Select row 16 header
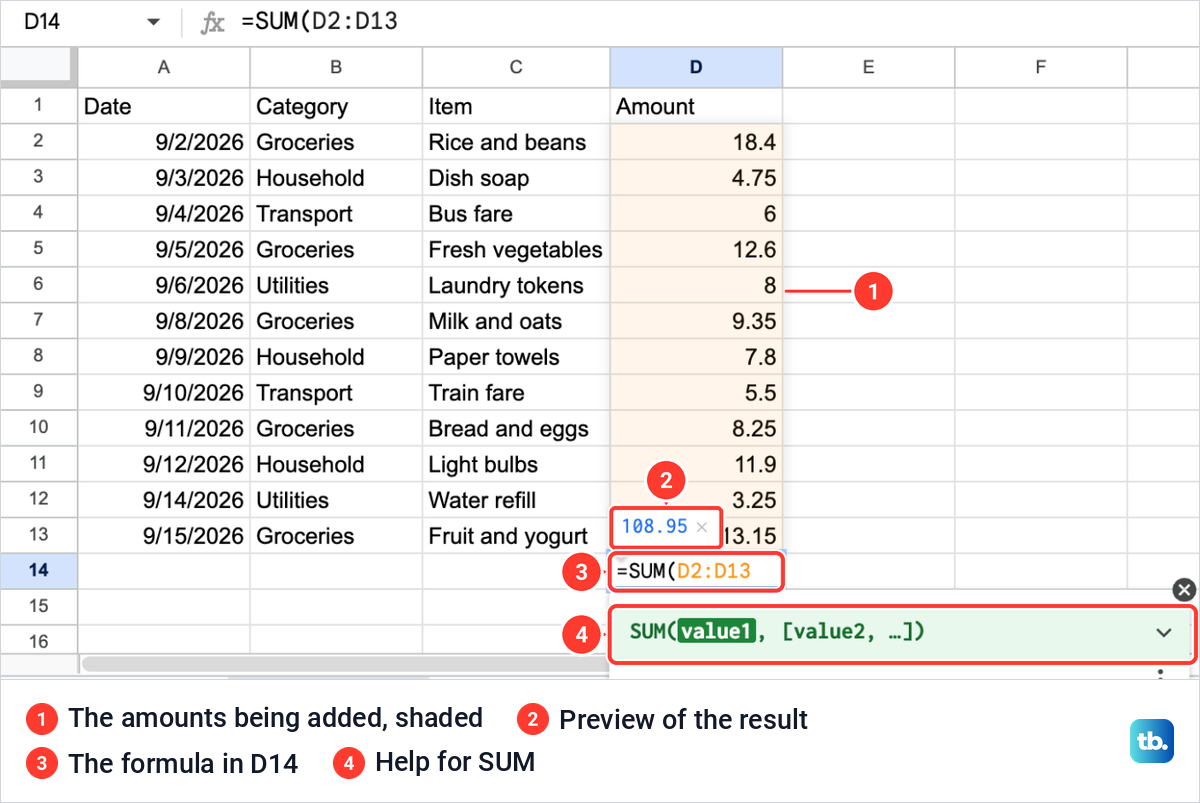The height and width of the screenshot is (803, 1200). click(38, 642)
